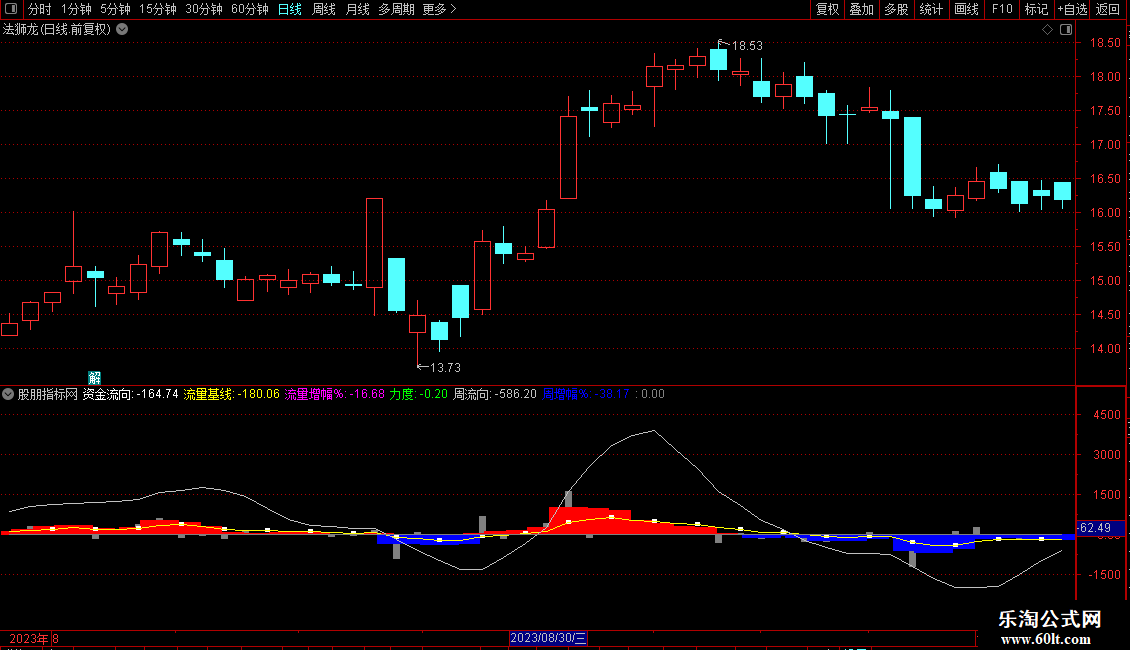The height and width of the screenshot is (650, 1130).
Task: Select the 15分钟 period
Action: (x=157, y=9)
